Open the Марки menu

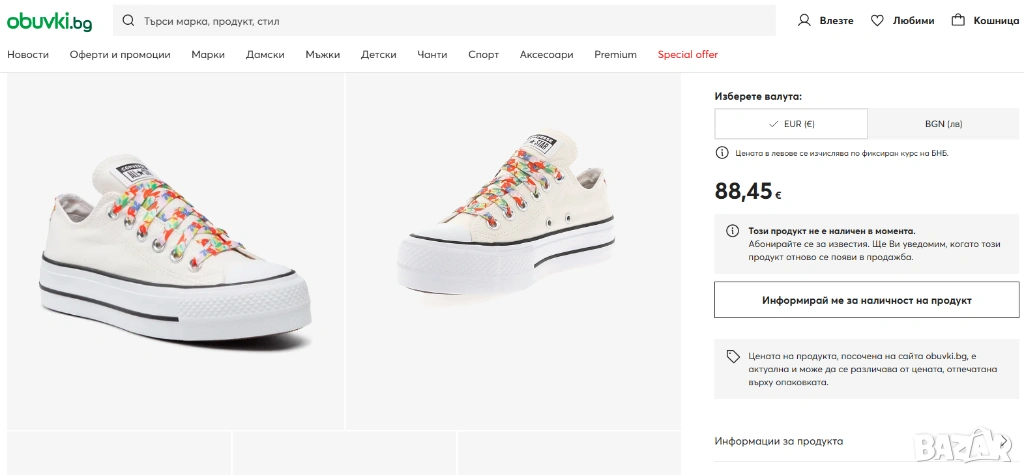coord(208,55)
